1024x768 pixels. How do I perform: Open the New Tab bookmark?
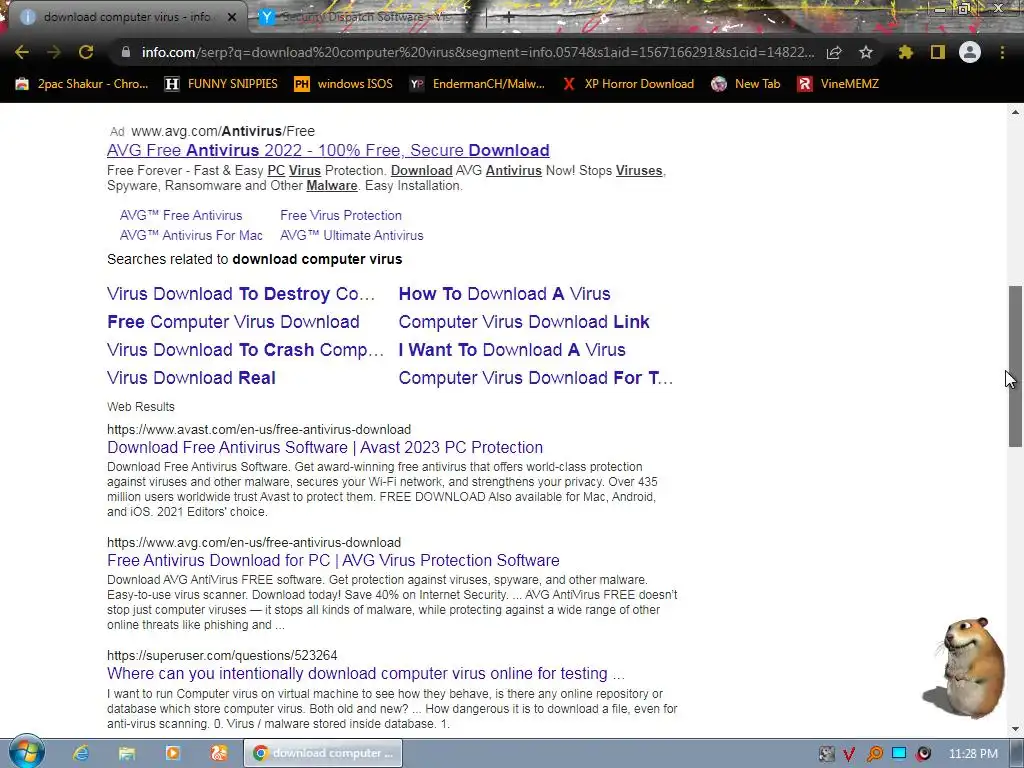746,84
